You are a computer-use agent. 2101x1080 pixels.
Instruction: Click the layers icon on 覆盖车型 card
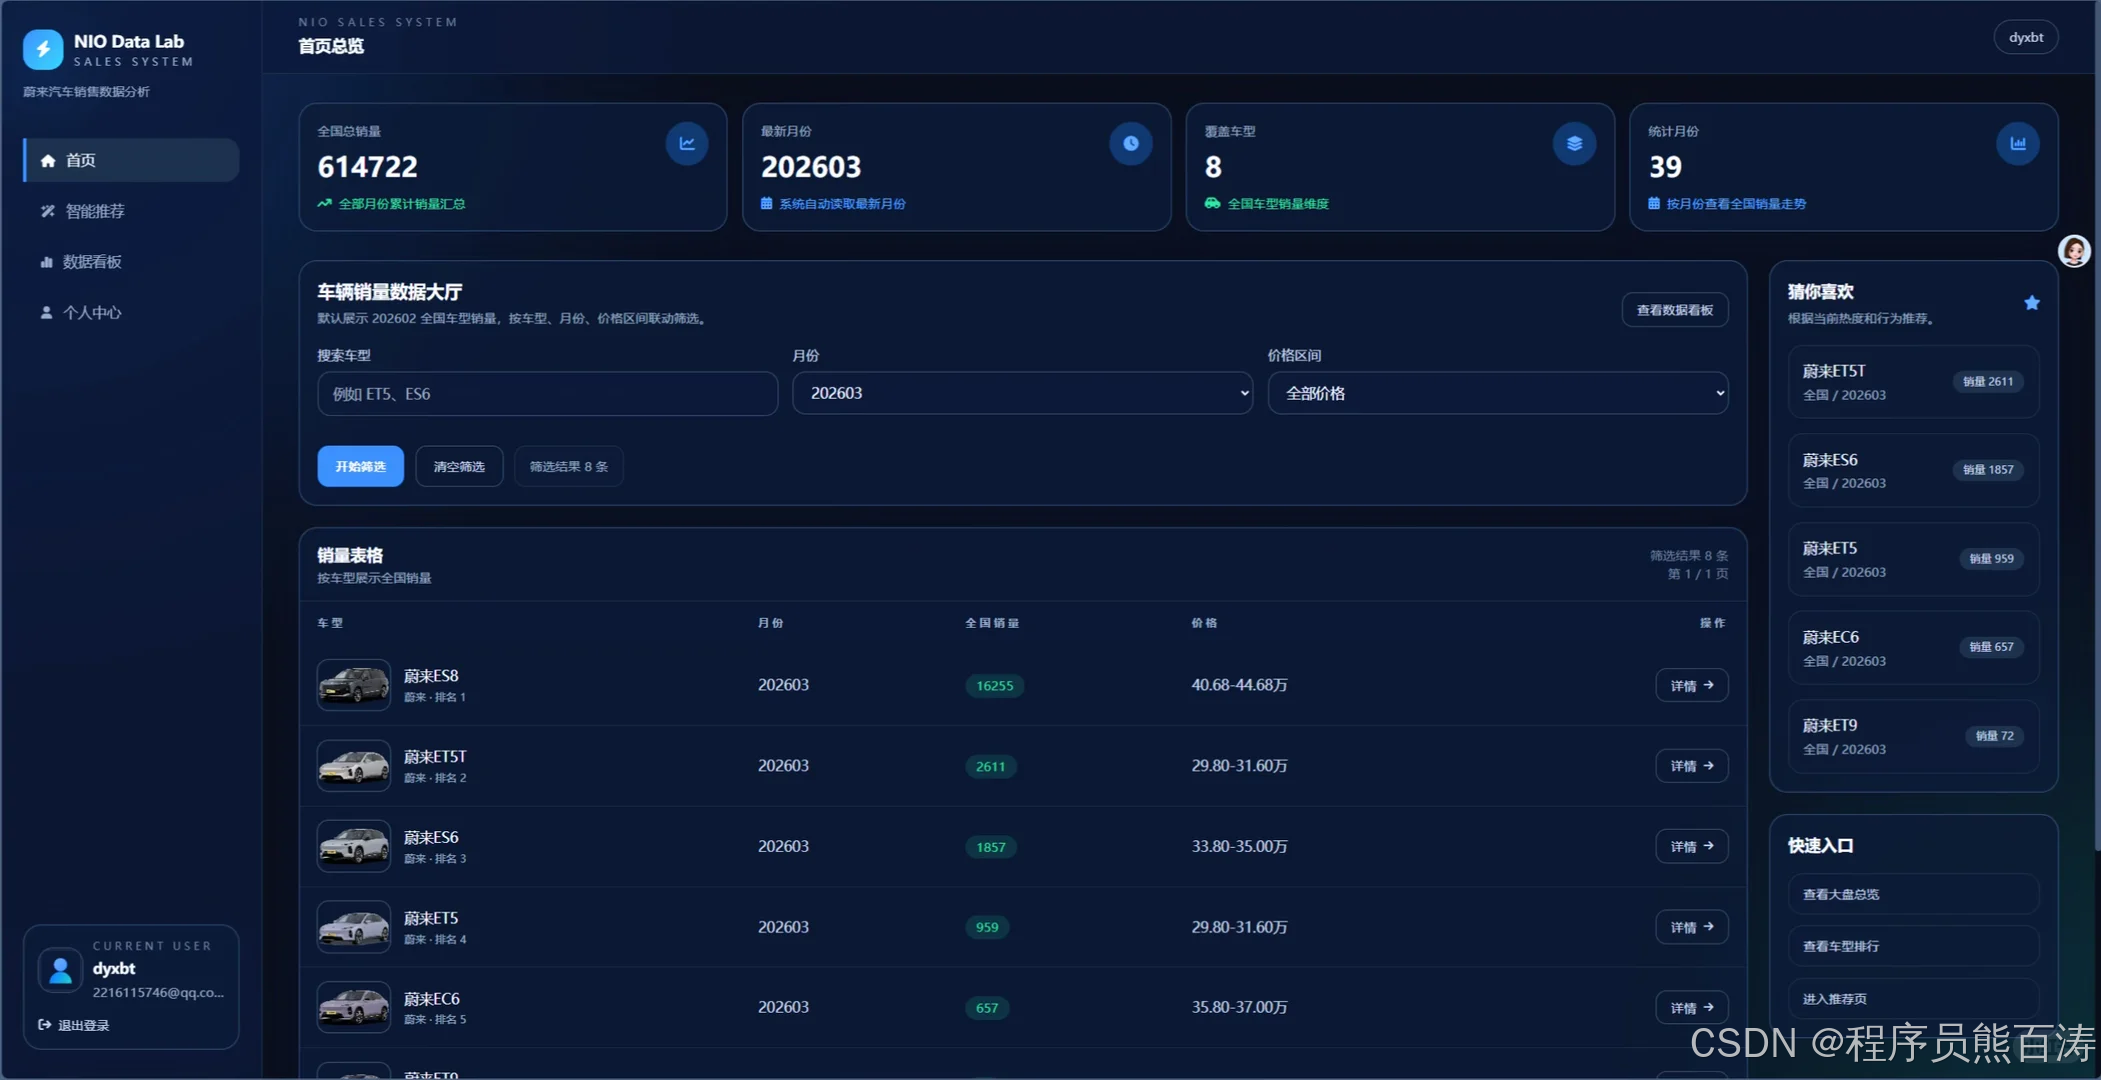click(x=1574, y=143)
